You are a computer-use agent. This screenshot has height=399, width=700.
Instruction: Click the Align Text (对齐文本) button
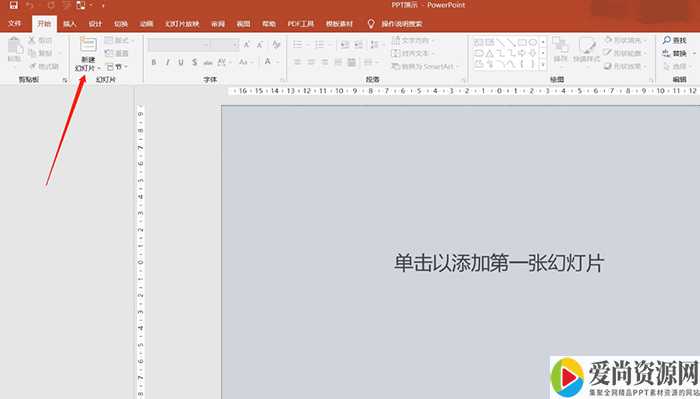click(x=413, y=54)
